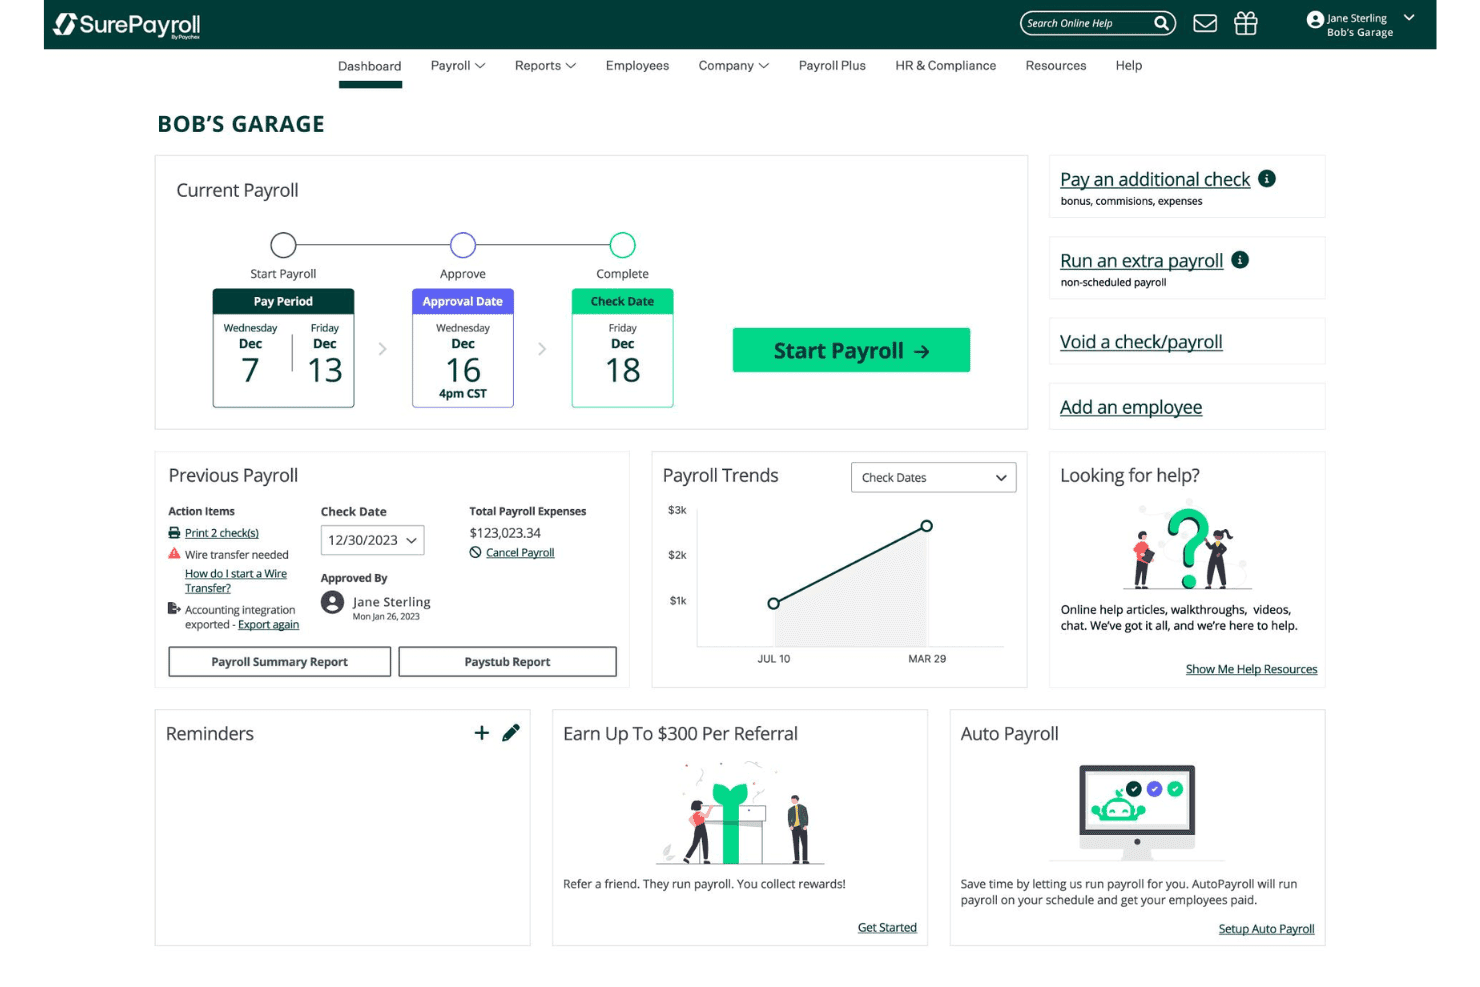This screenshot has height=987, width=1480.
Task: Open the Resources menu item
Action: (x=1056, y=66)
